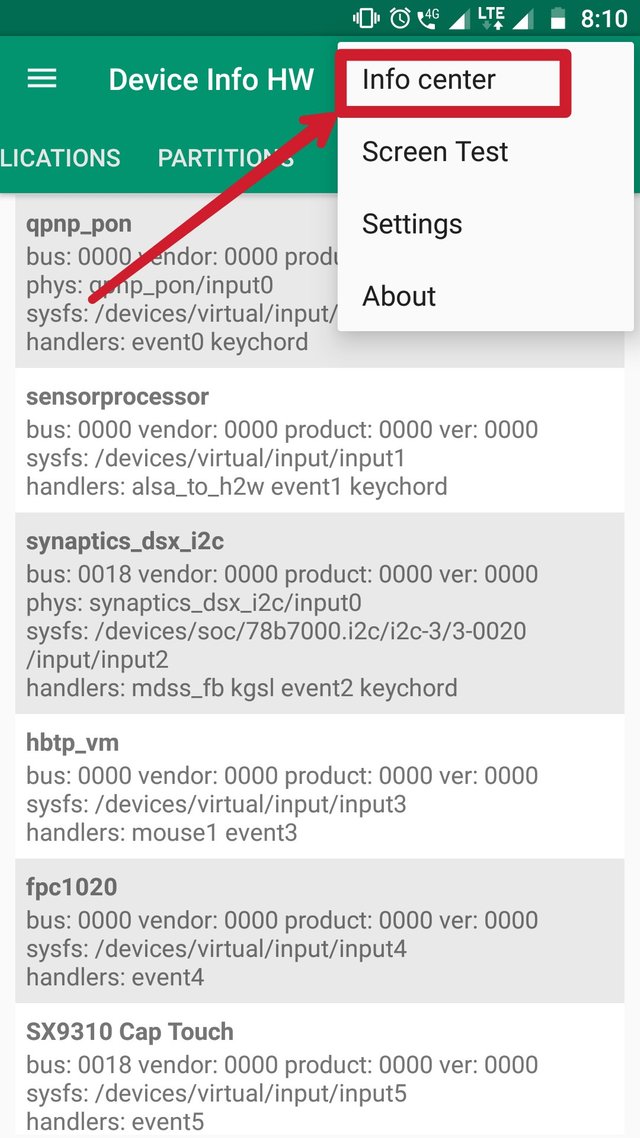This screenshot has height=1138, width=640.
Task: Open the synaptics_dsx_i2c device entry
Action: click(319, 614)
